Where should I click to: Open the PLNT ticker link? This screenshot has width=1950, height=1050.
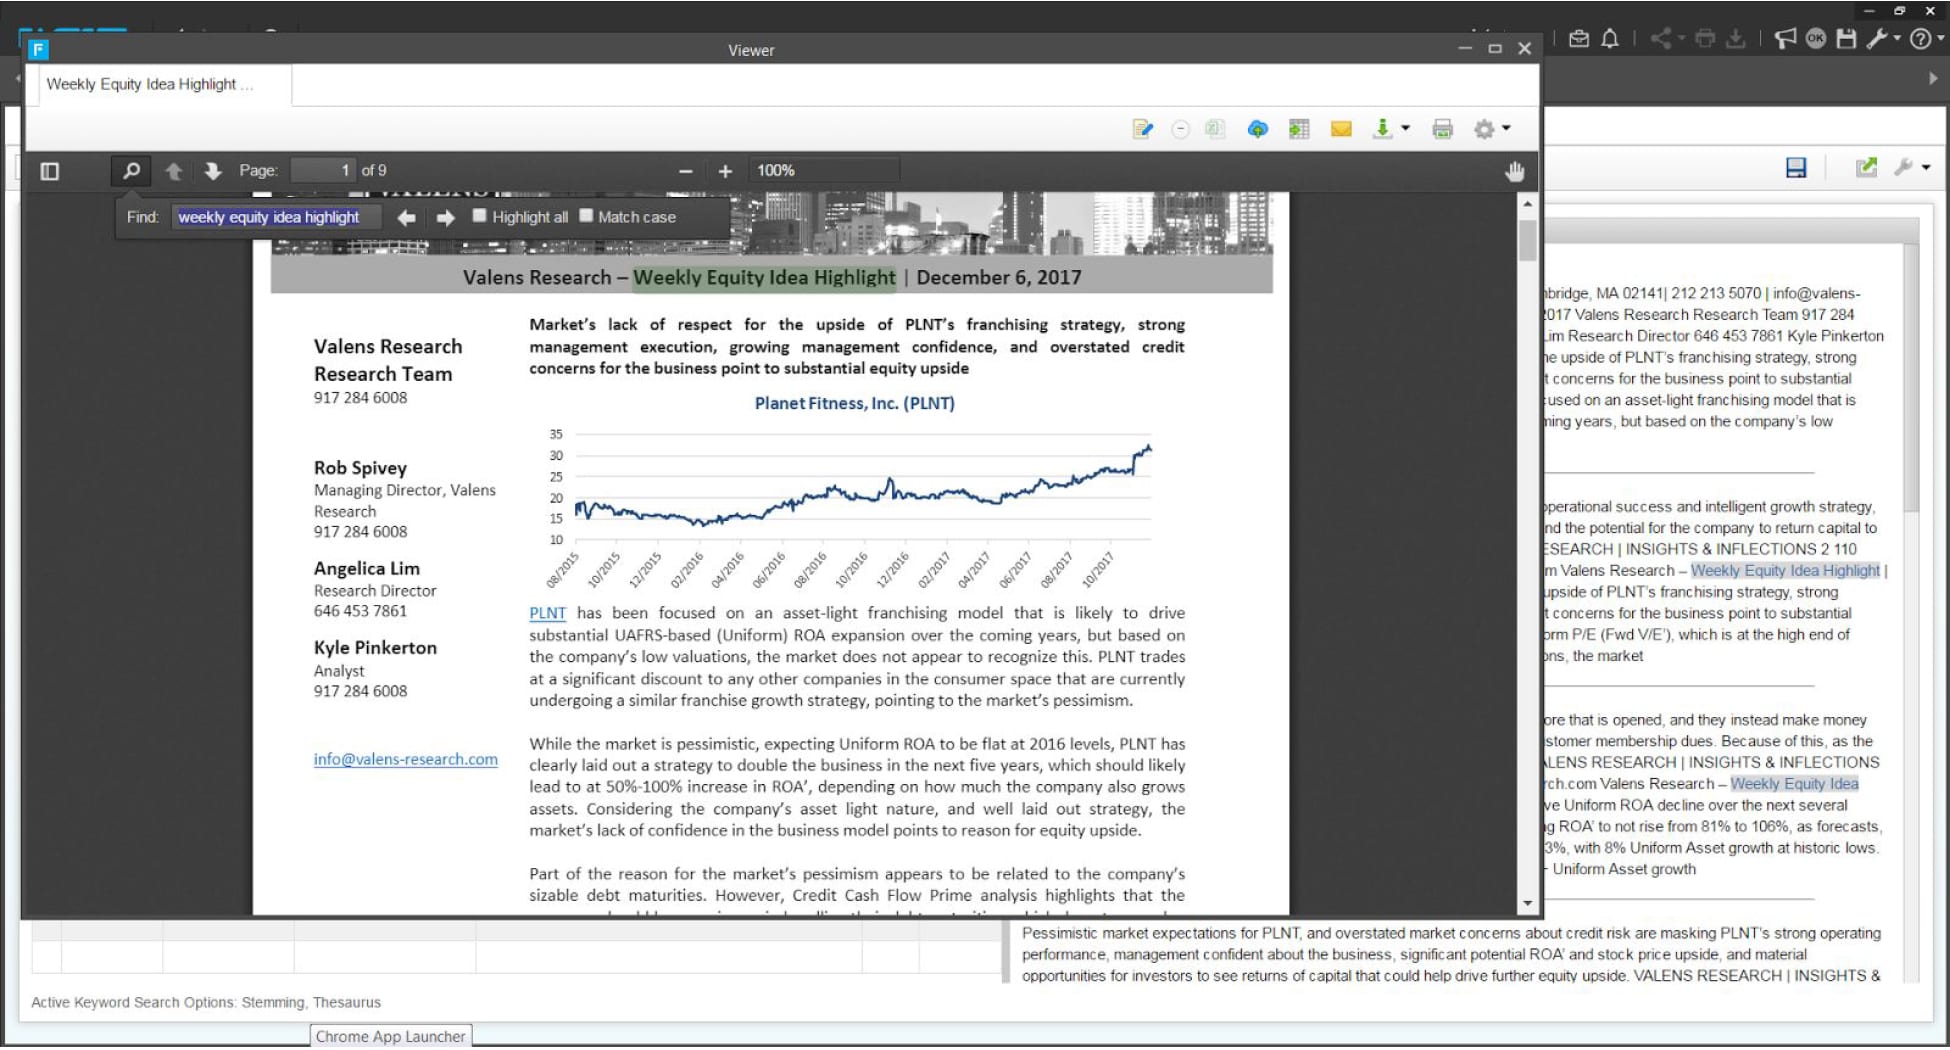pos(547,613)
